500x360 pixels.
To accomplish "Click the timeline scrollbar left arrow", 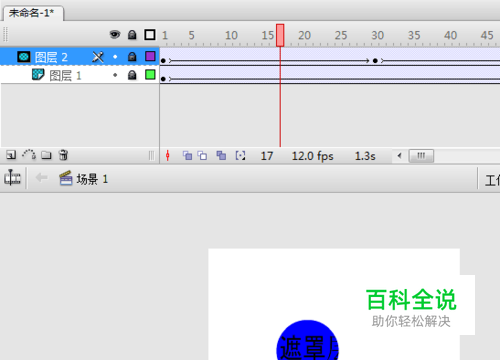I will (399, 156).
